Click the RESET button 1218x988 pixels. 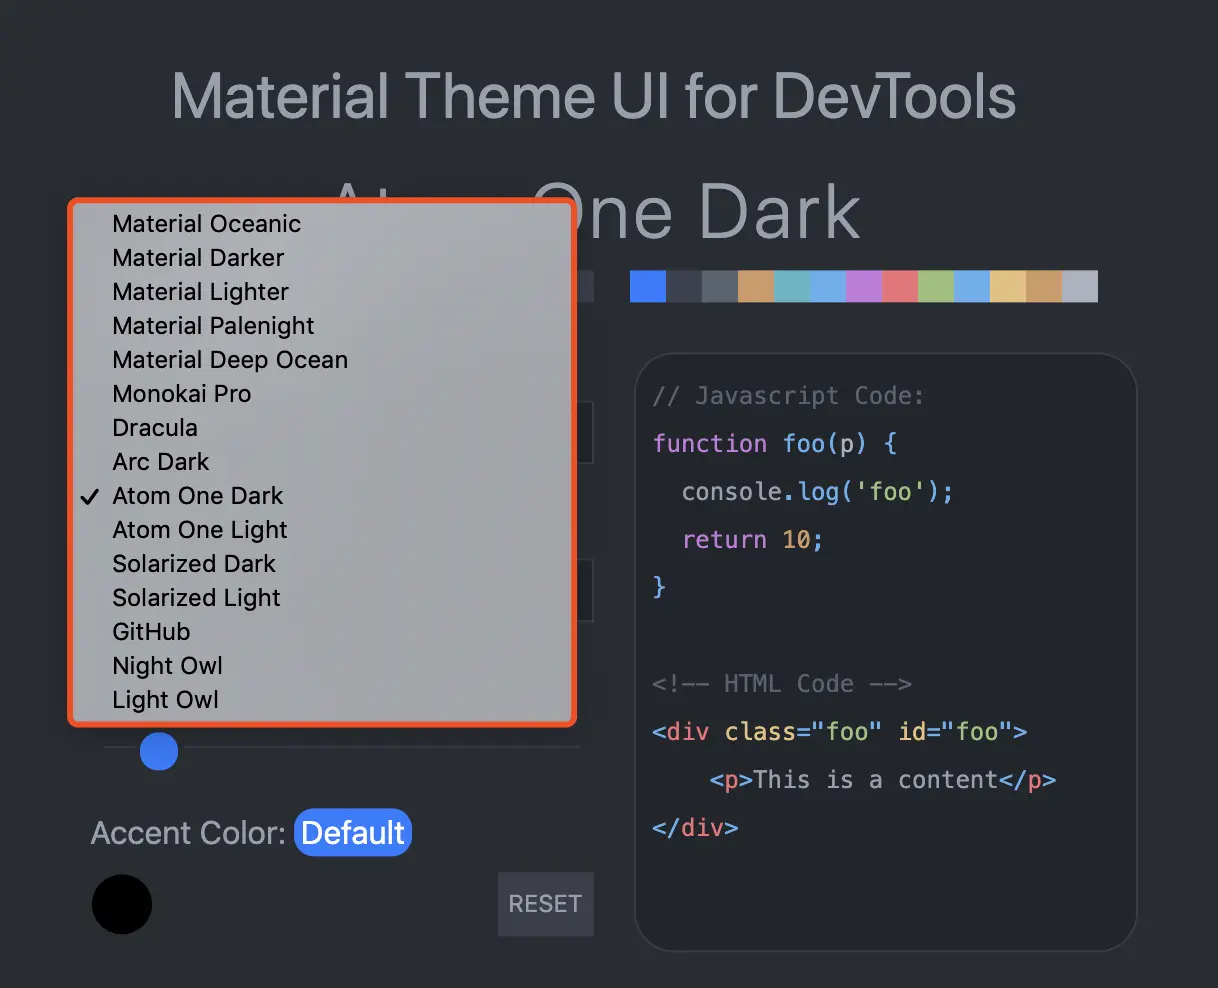[x=545, y=904]
